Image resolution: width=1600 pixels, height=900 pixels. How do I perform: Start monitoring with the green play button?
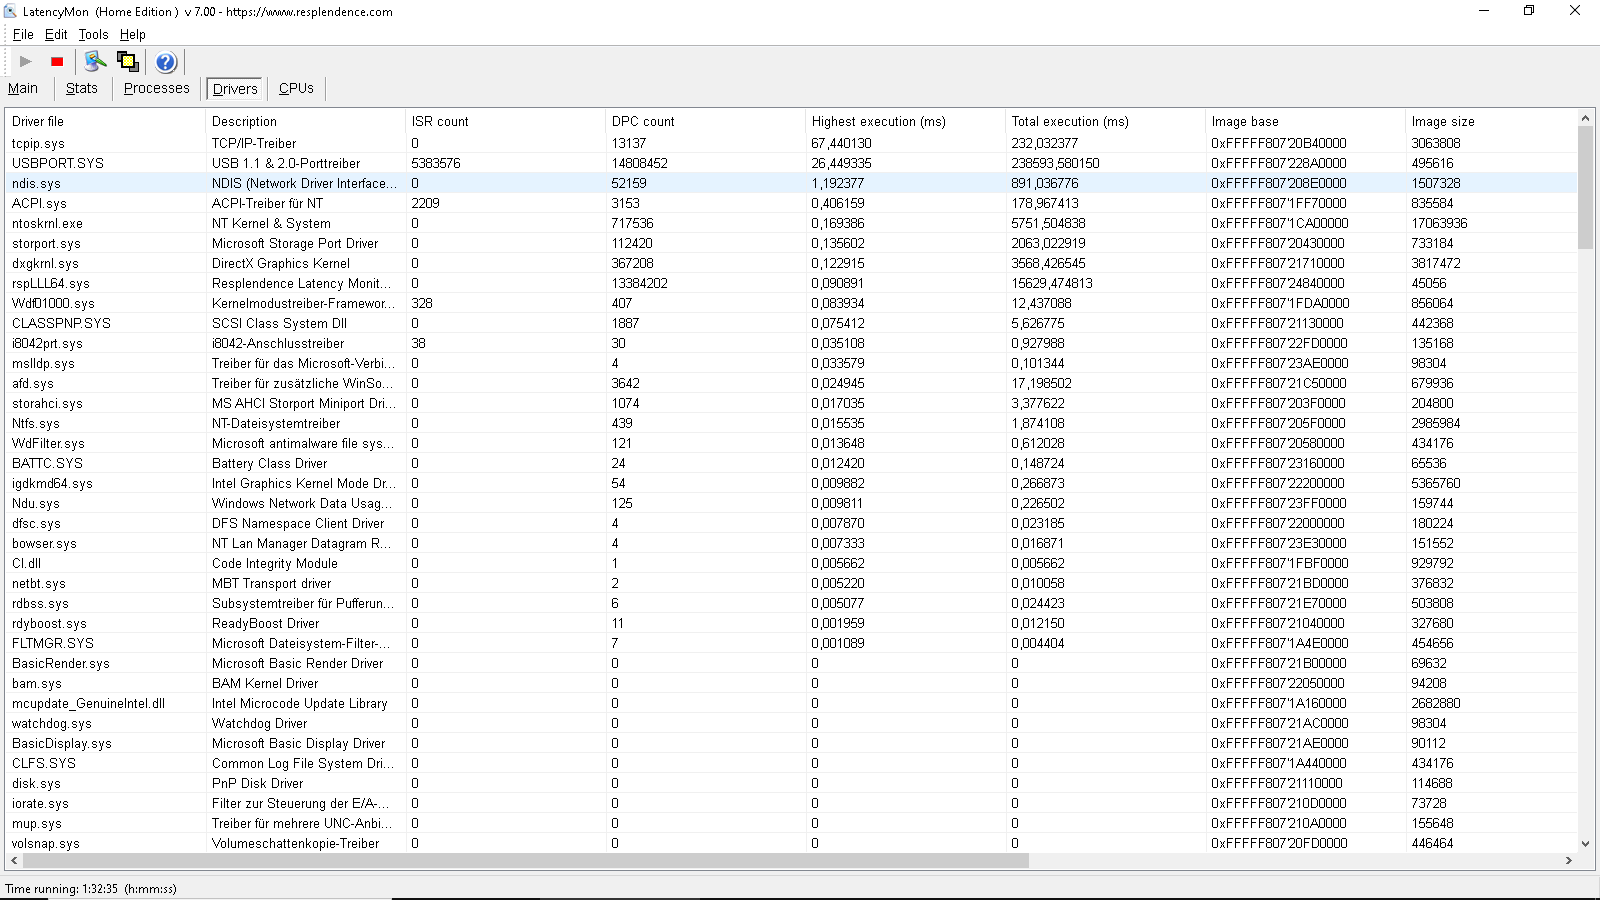coord(26,62)
